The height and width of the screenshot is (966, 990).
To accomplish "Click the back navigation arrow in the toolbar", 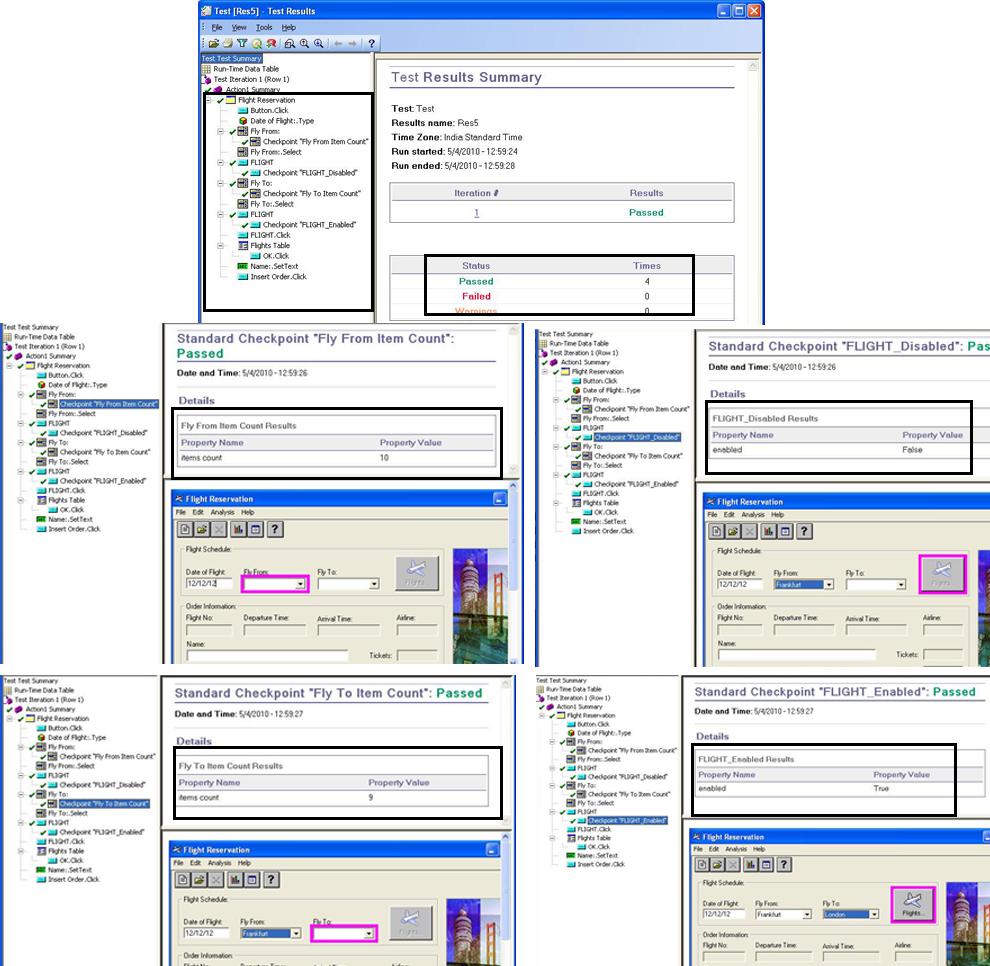I will point(340,43).
